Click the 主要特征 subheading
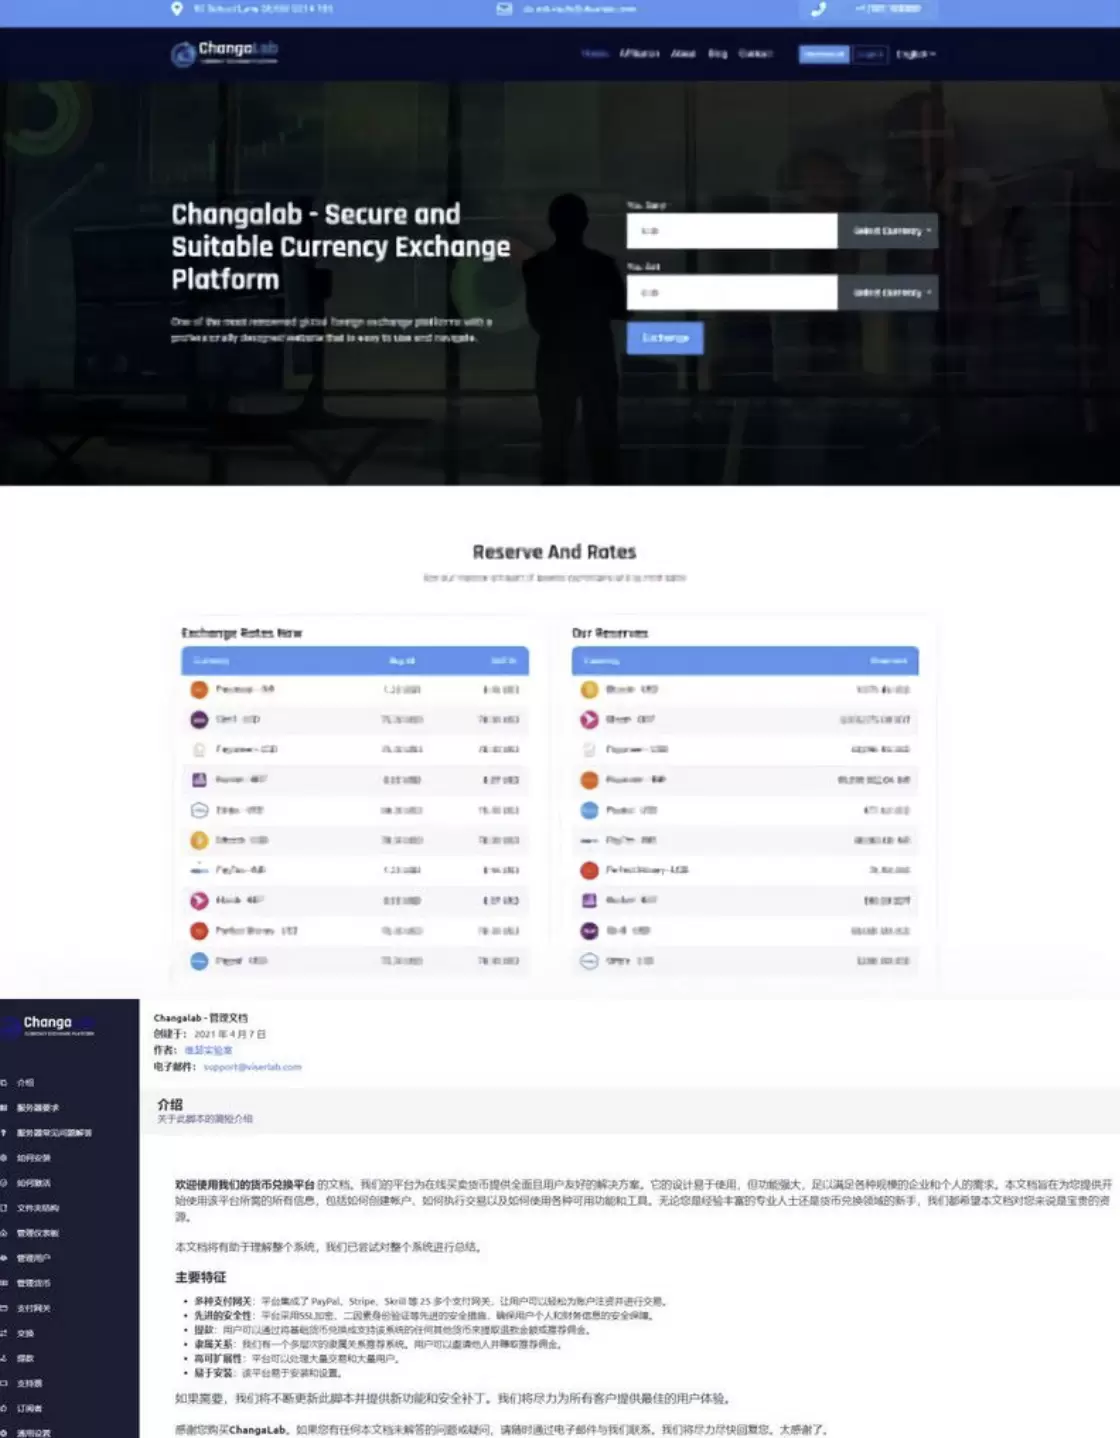1120x1438 pixels. pos(201,1277)
